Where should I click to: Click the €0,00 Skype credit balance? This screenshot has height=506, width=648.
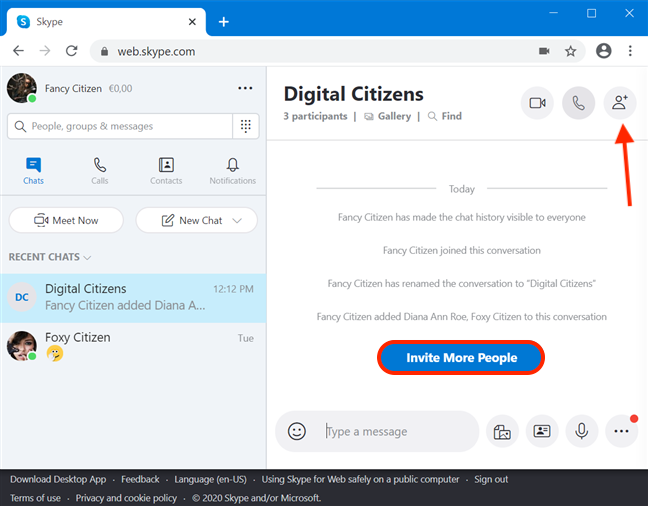pos(120,88)
